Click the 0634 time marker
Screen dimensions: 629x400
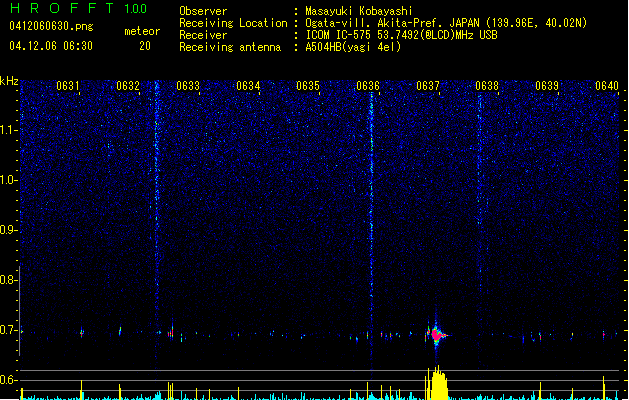[x=248, y=85]
